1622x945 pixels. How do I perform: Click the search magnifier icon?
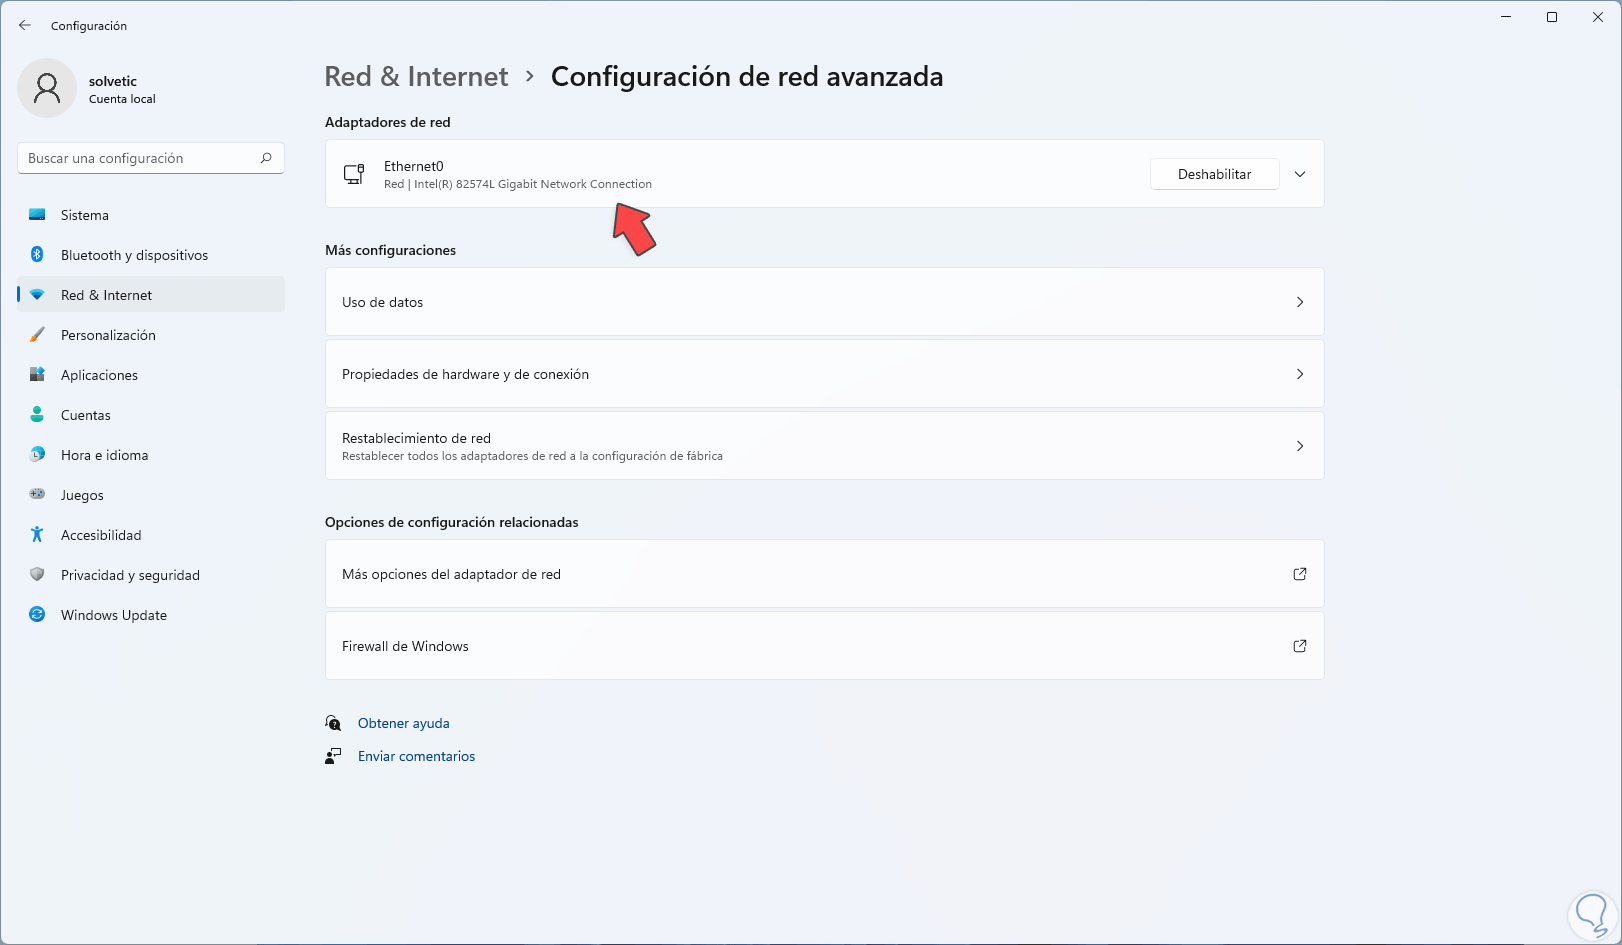(x=266, y=158)
